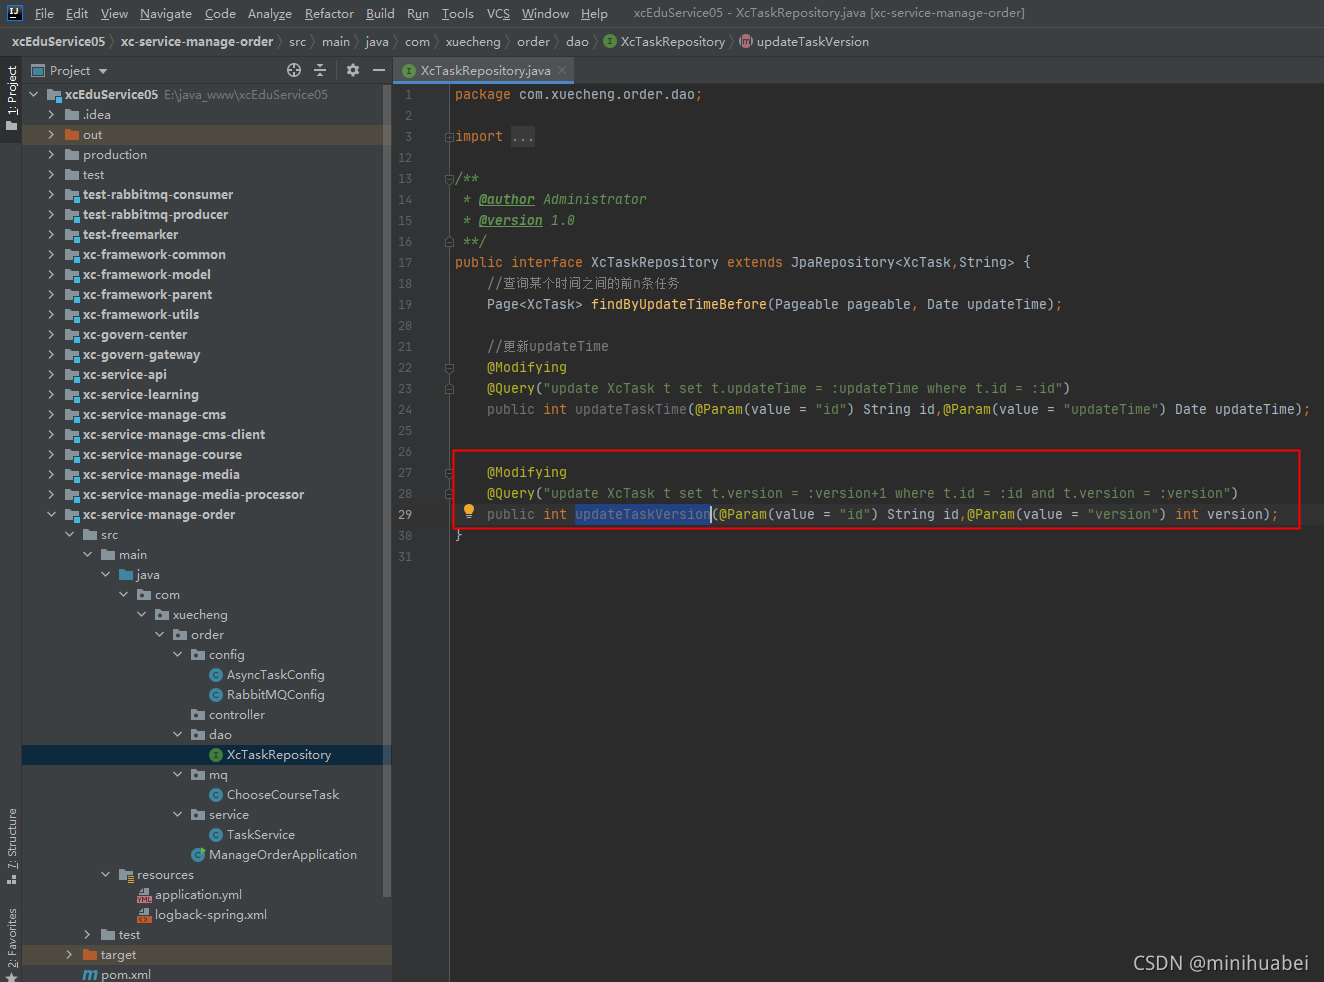Screen dimensions: 1324x982
Task: Hide the Project panel with minimize icon
Action: coord(379,70)
